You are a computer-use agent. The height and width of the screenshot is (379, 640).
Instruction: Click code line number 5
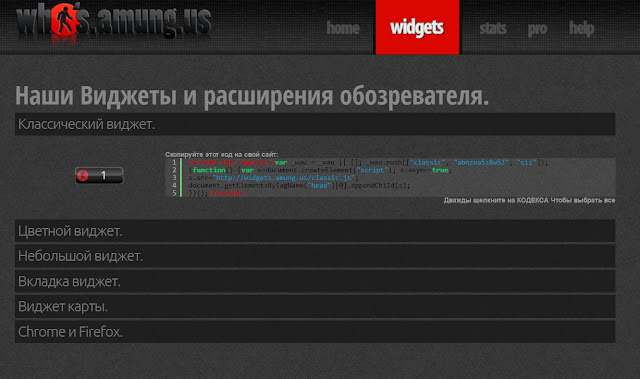(174, 193)
